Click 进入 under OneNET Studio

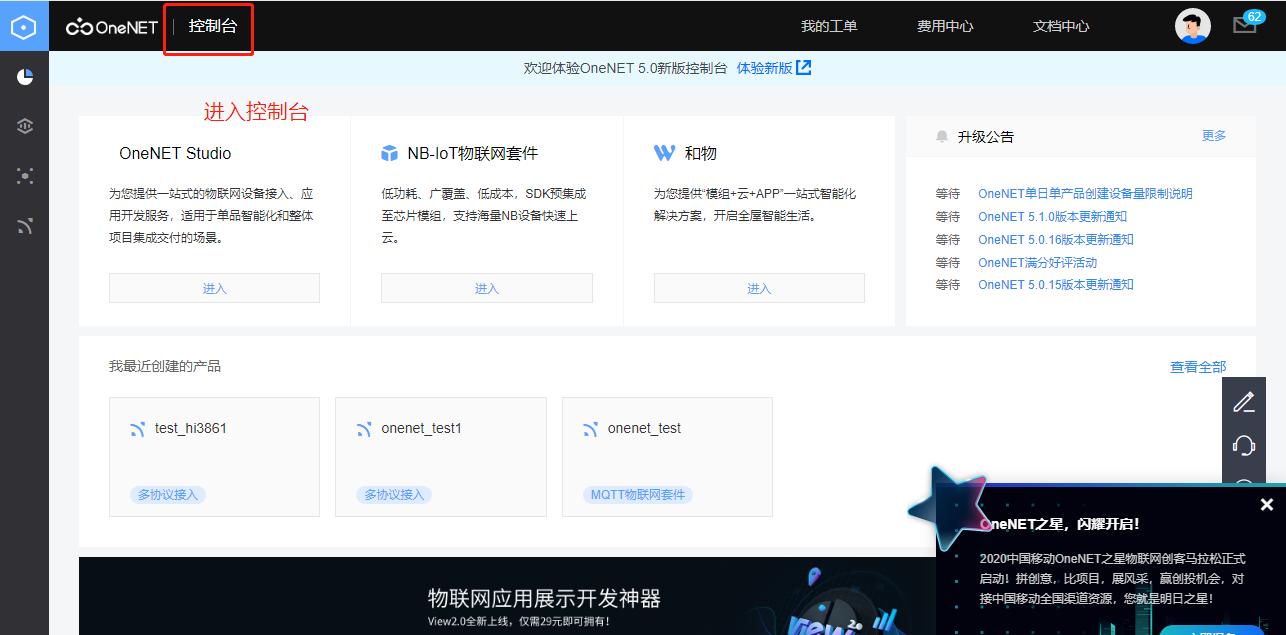(x=213, y=288)
